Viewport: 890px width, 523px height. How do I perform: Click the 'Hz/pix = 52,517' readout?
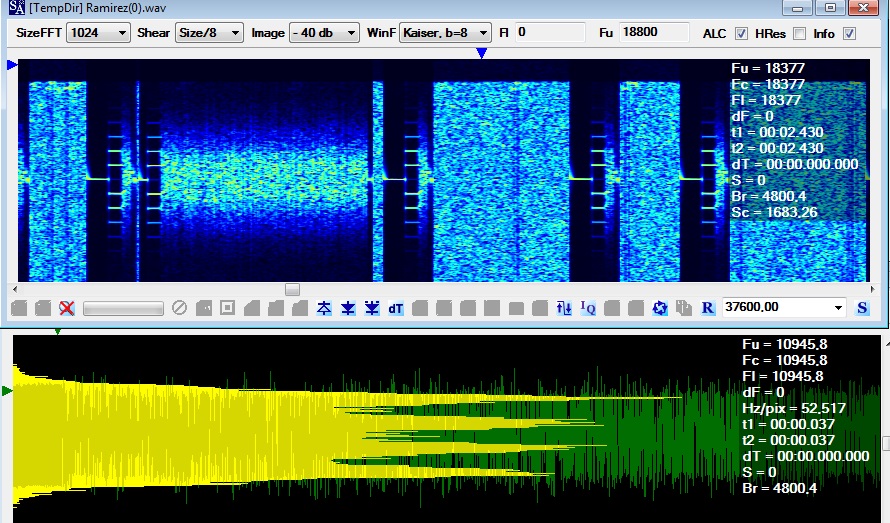click(794, 408)
